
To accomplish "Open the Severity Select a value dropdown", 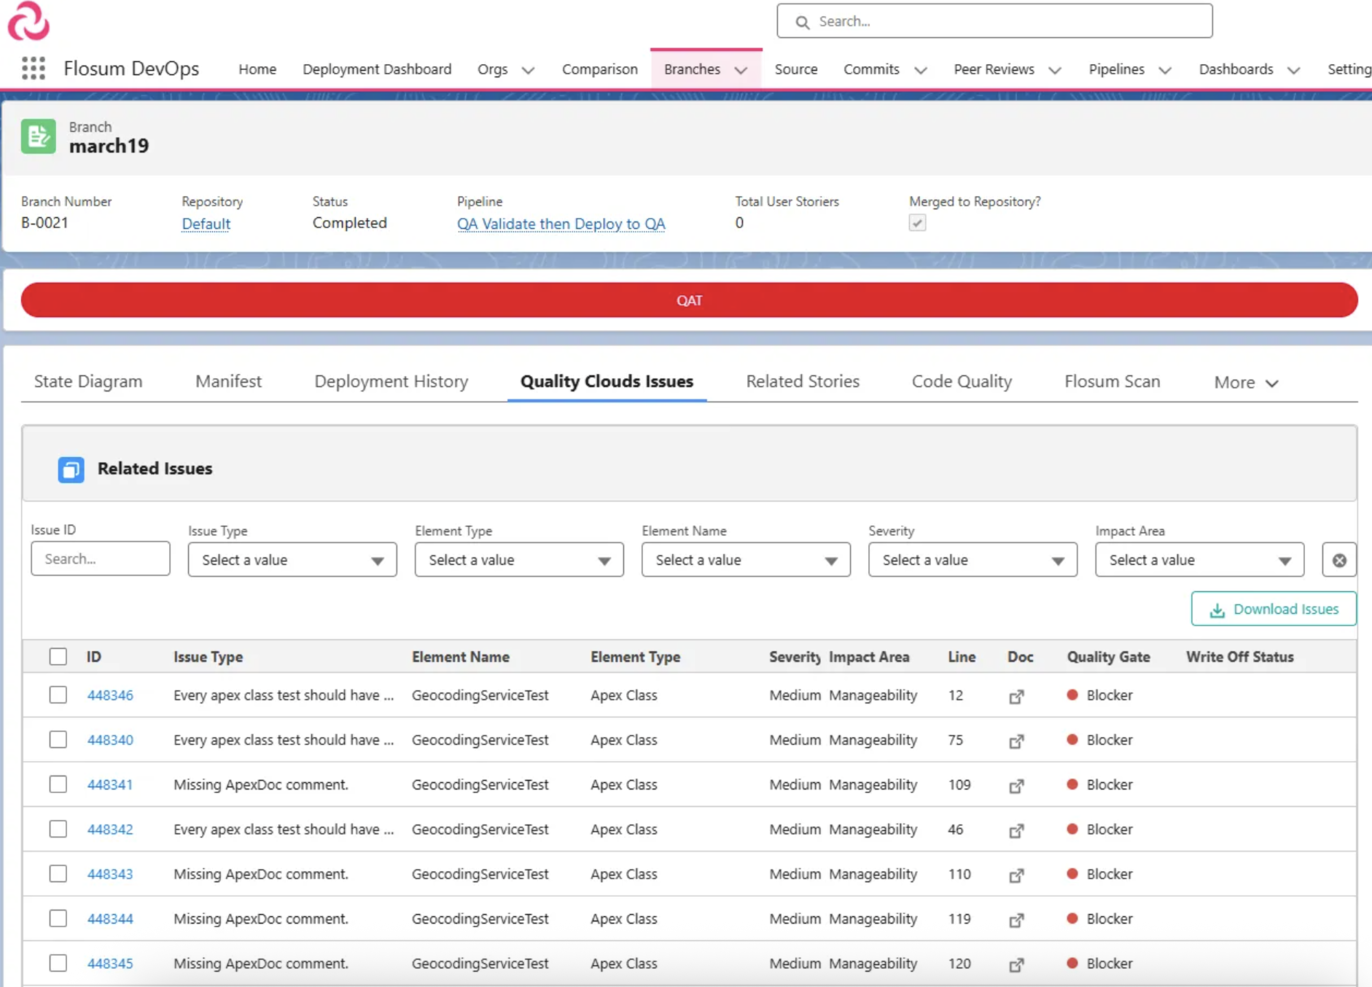I will tap(971, 559).
